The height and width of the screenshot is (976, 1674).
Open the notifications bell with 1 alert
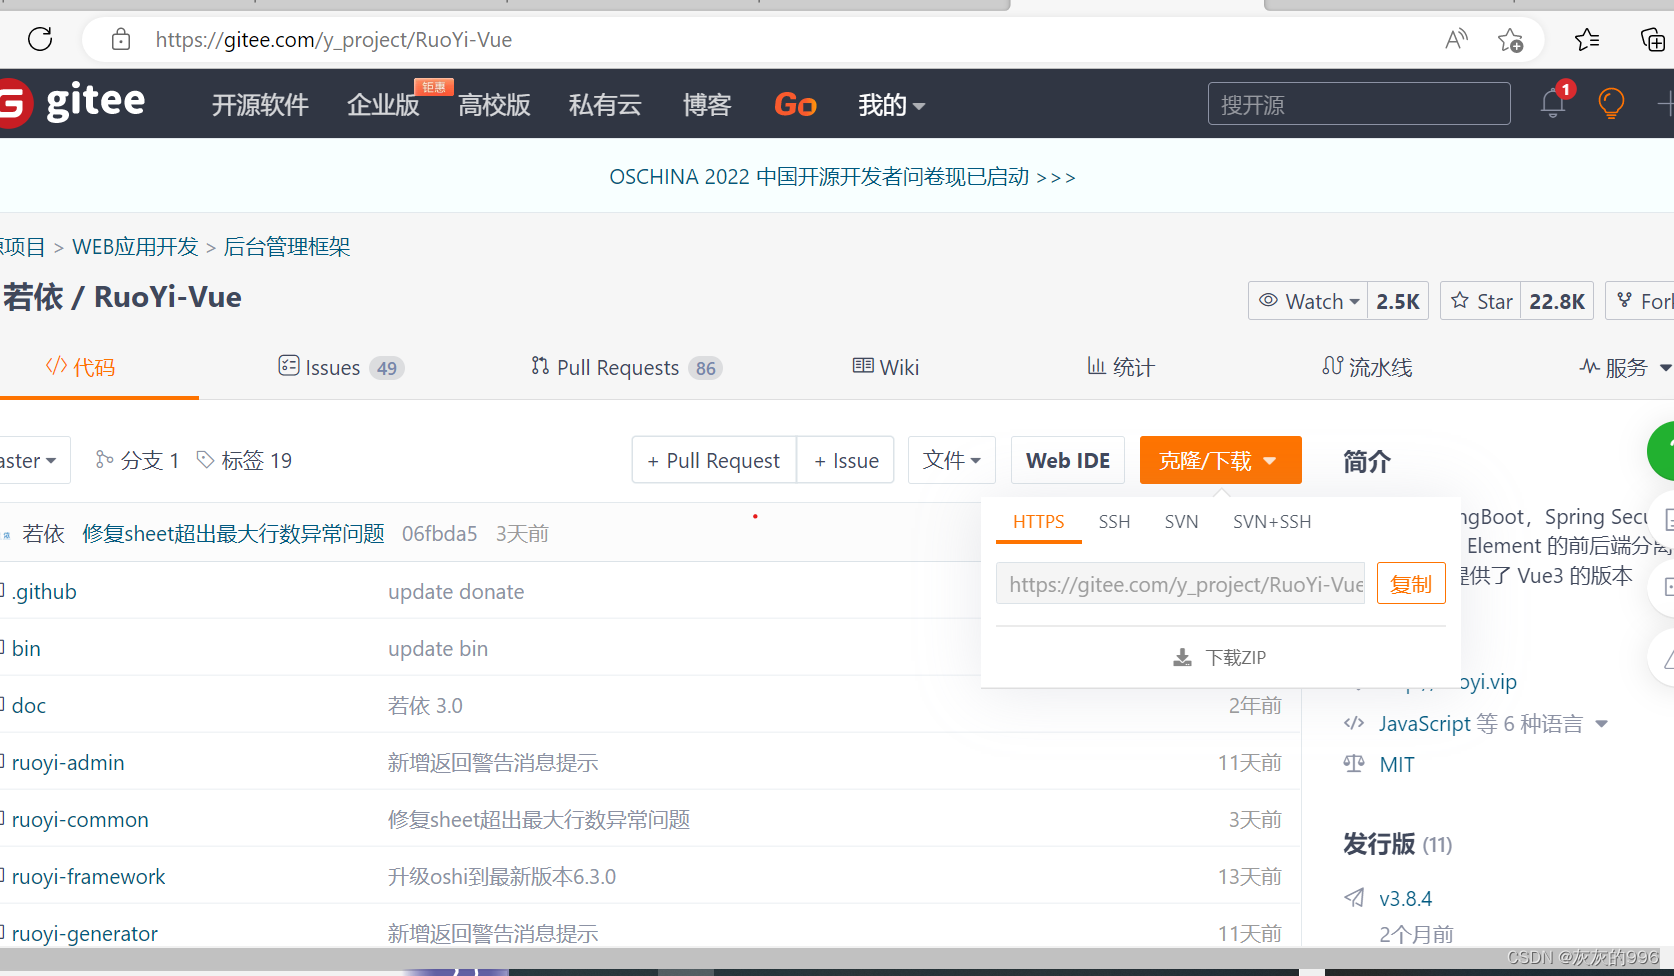[x=1553, y=103]
